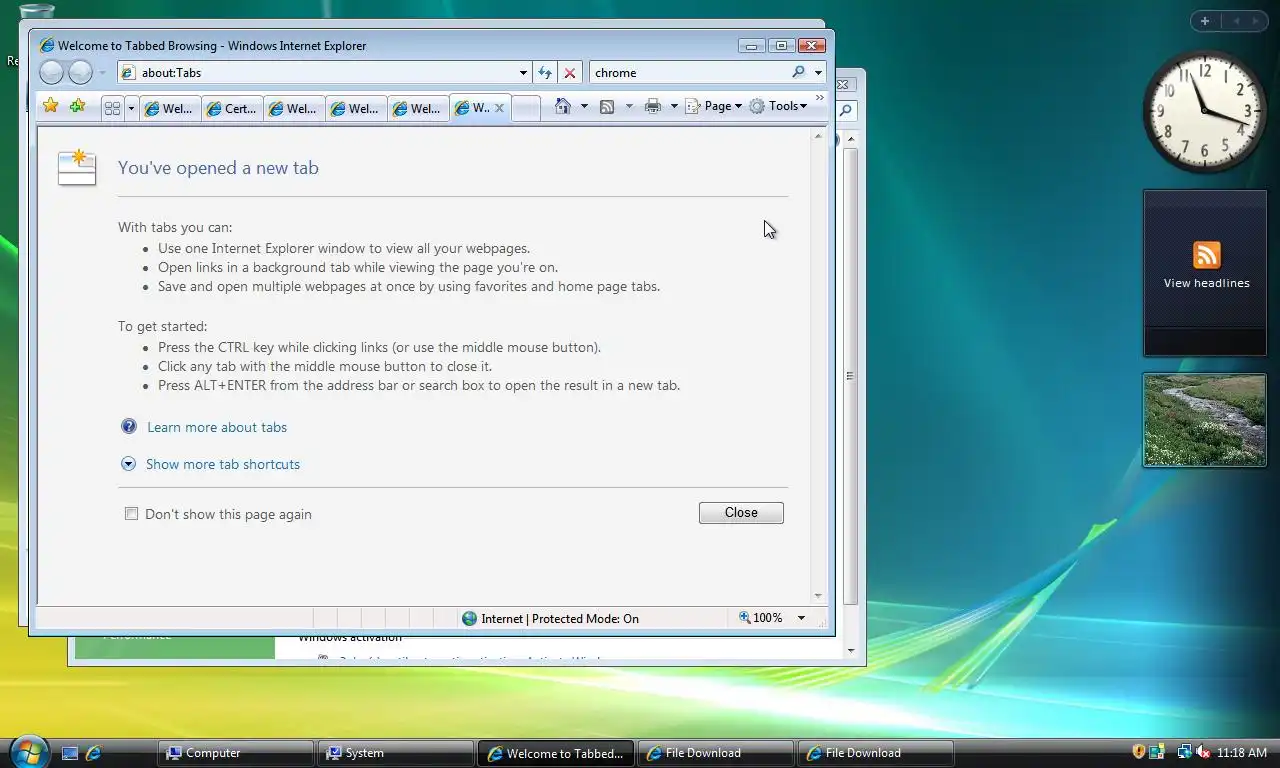Viewport: 1280px width, 768px height.
Task: Open search provider options dropdown
Action: click(x=818, y=73)
